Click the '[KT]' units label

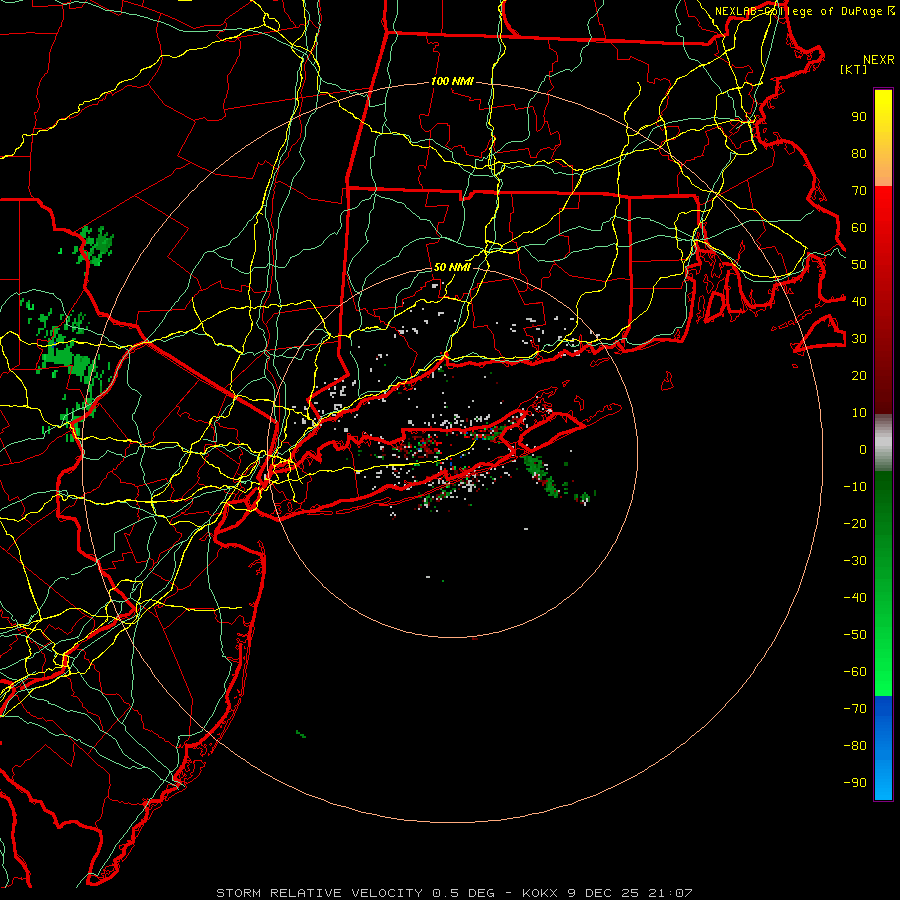click(x=854, y=69)
